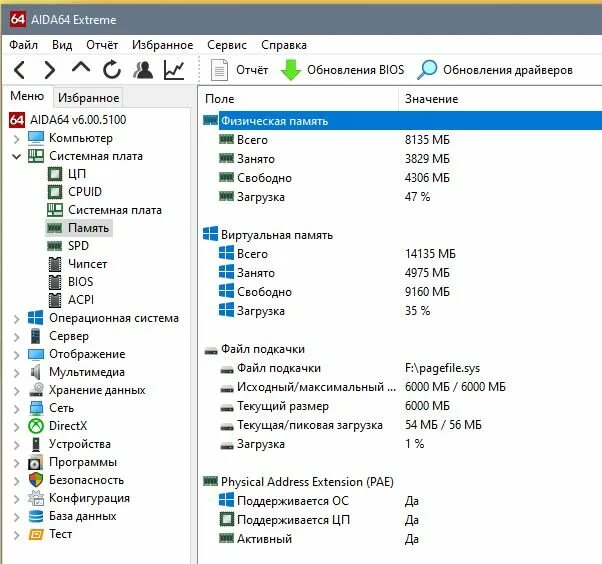Select the Текущая/пиковая загрузка row
The width and height of the screenshot is (602, 564).
click(x=402, y=425)
